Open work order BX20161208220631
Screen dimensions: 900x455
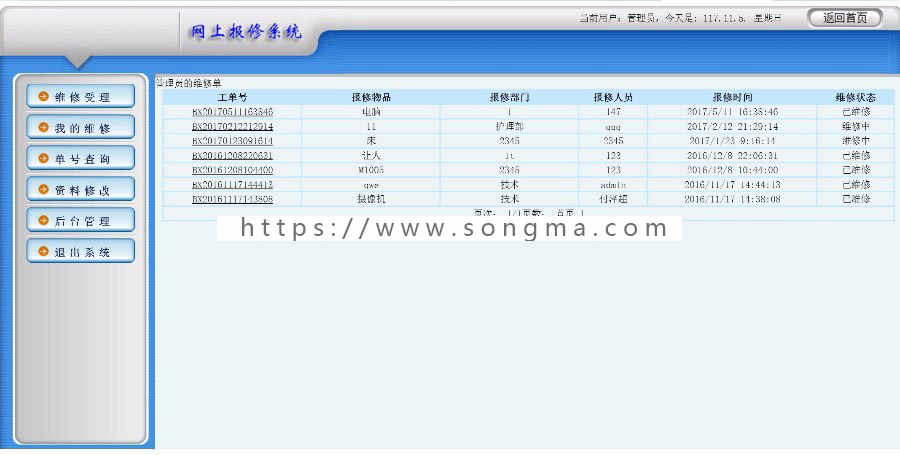point(232,155)
